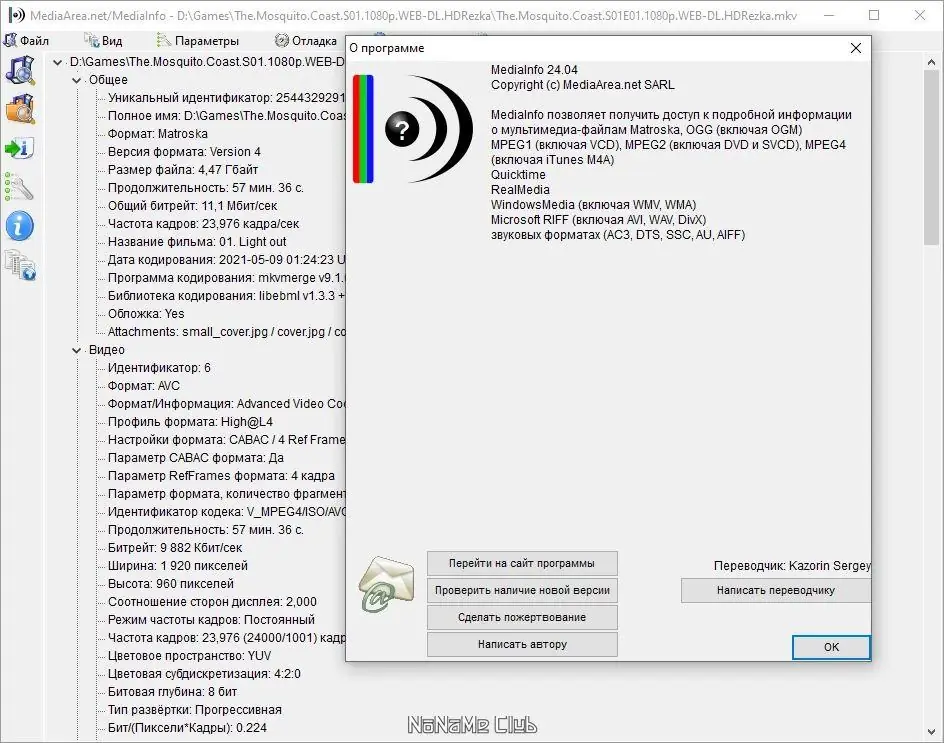Open the Параметры menu

pyautogui.click(x=198, y=40)
